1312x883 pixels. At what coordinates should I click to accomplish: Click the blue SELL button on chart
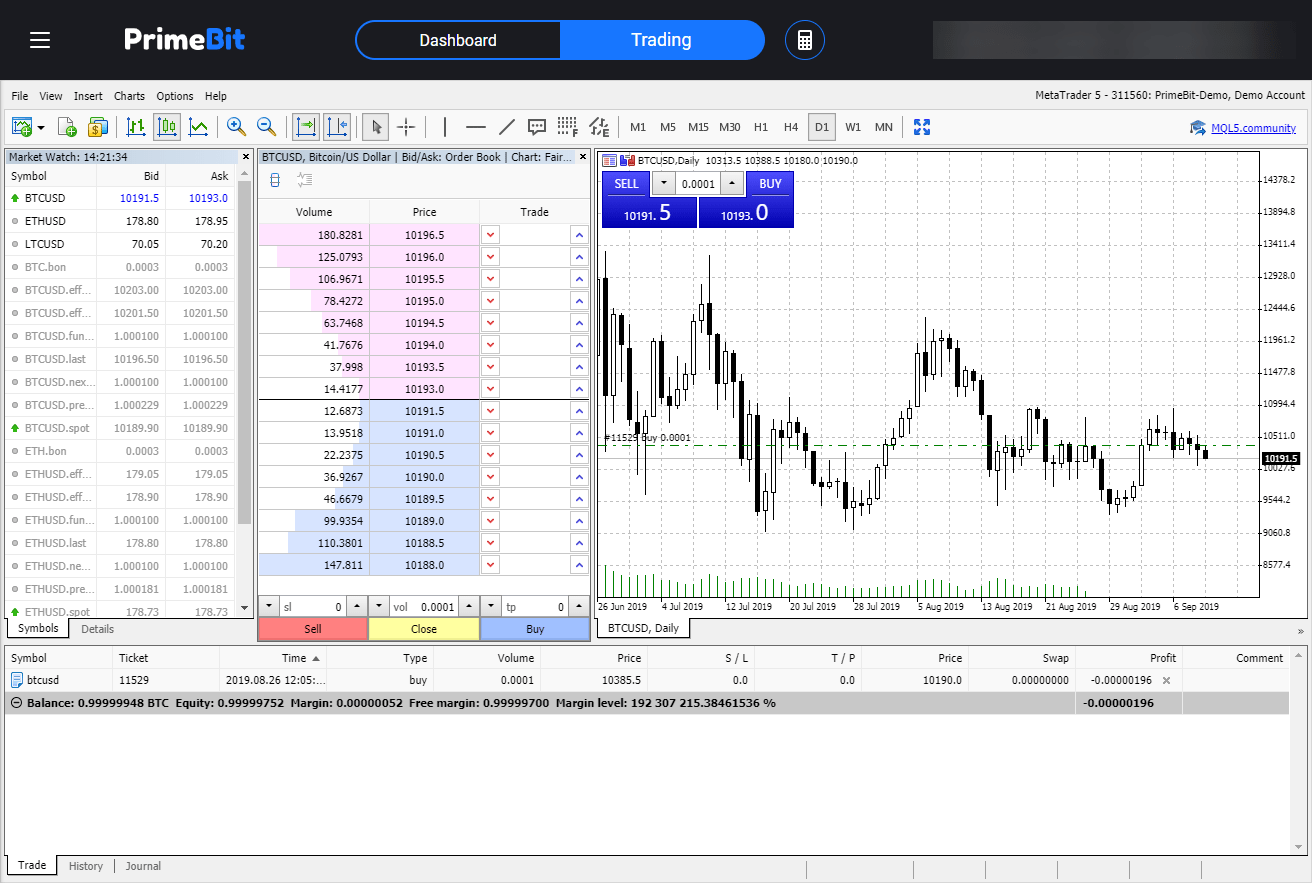(626, 184)
